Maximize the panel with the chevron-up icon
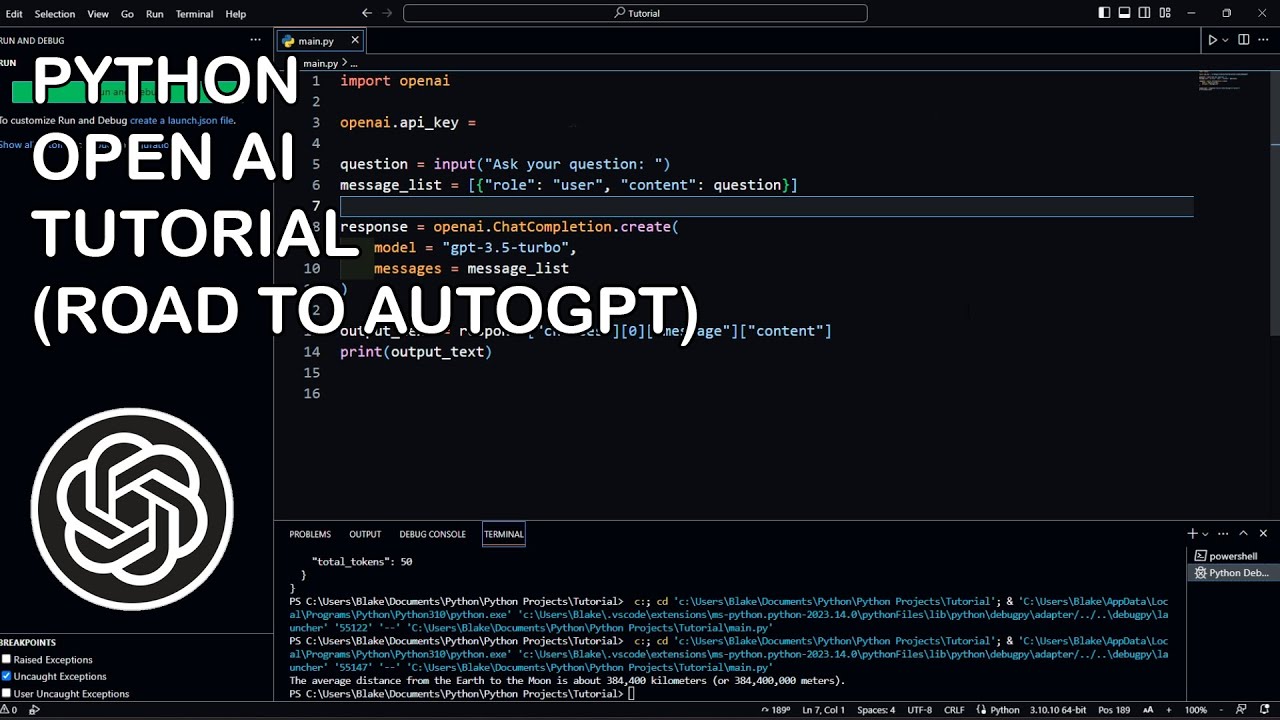The height and width of the screenshot is (720, 1280). click(x=1243, y=533)
